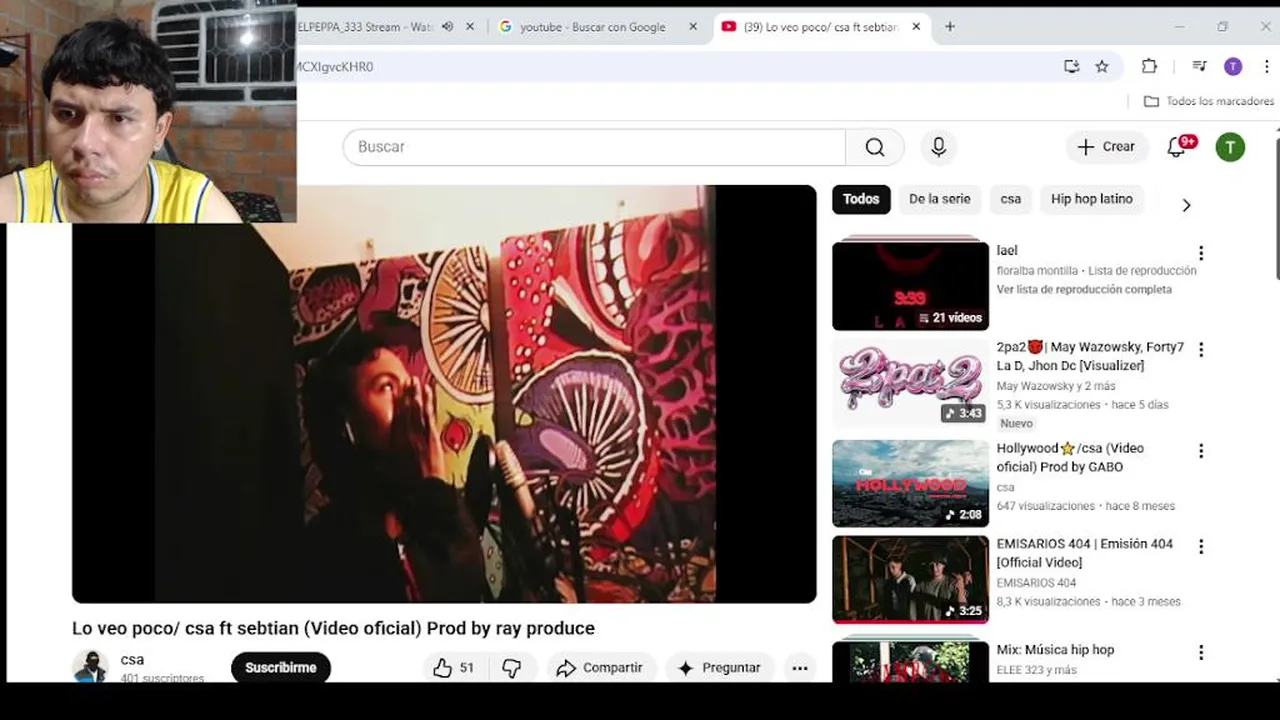Click the Crear button

pyautogui.click(x=1106, y=147)
